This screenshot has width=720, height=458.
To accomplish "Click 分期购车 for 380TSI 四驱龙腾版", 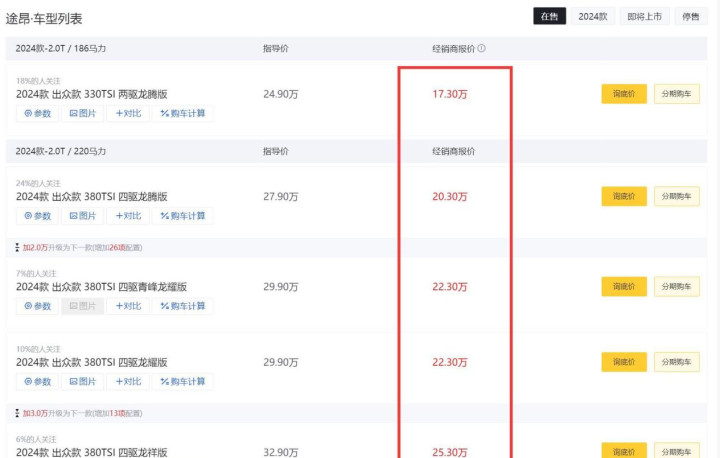I will point(676,196).
